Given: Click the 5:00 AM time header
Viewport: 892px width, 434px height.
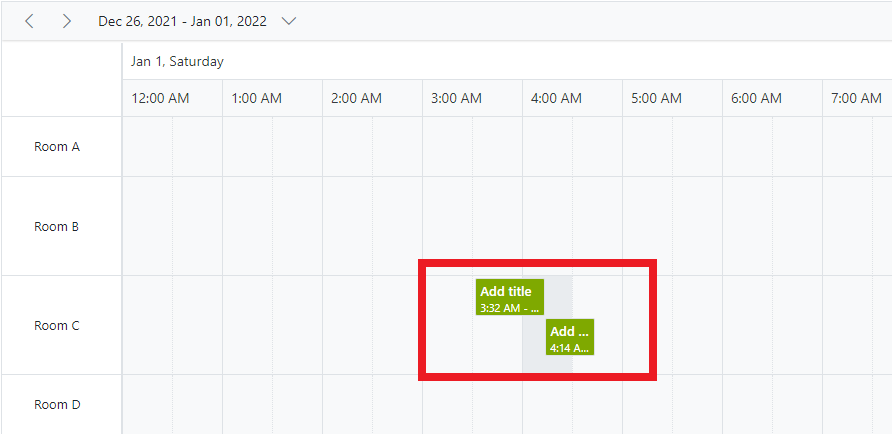Looking at the screenshot, I should pos(656,98).
